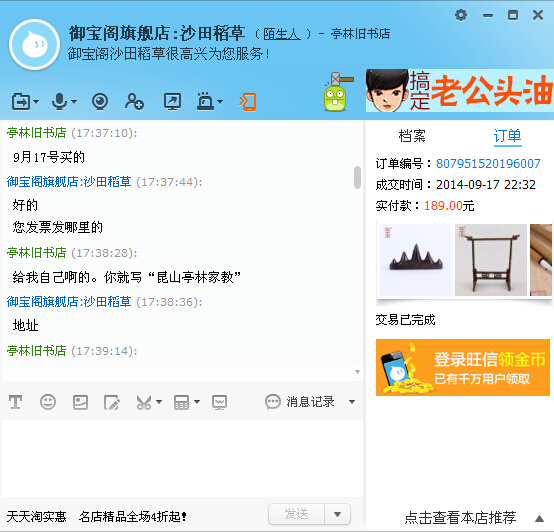Expand the 消息记录 dropdown arrow
This screenshot has width=554, height=532.
(x=352, y=402)
